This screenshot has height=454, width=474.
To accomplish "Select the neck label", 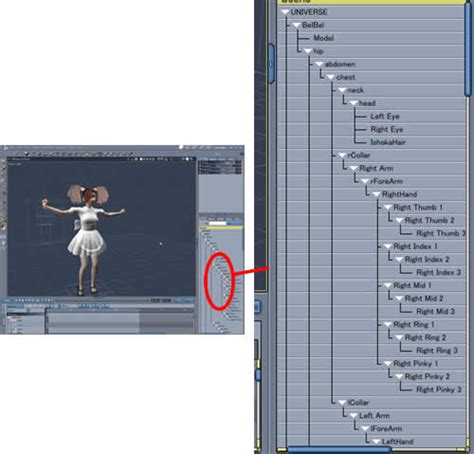I will [x=355, y=90].
